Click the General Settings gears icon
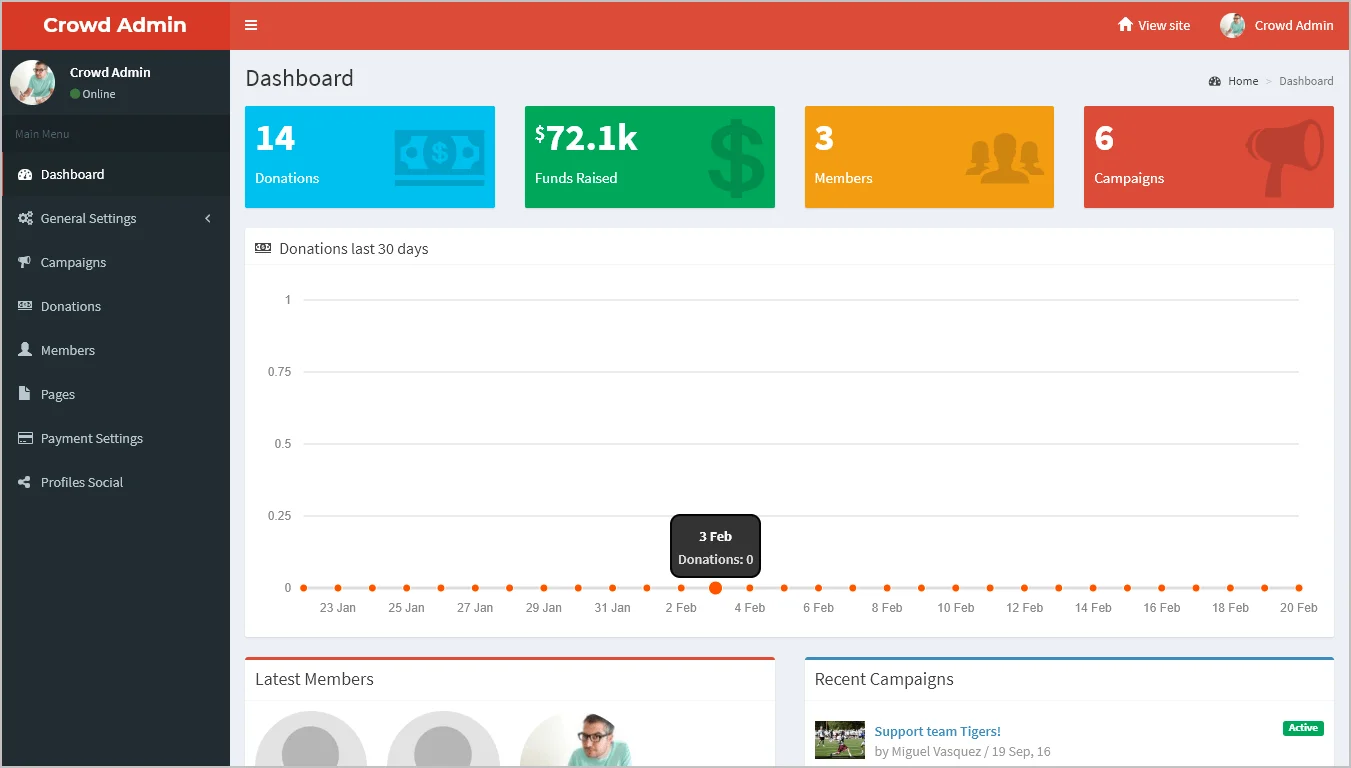The image size is (1351, 768). pyautogui.click(x=25, y=218)
